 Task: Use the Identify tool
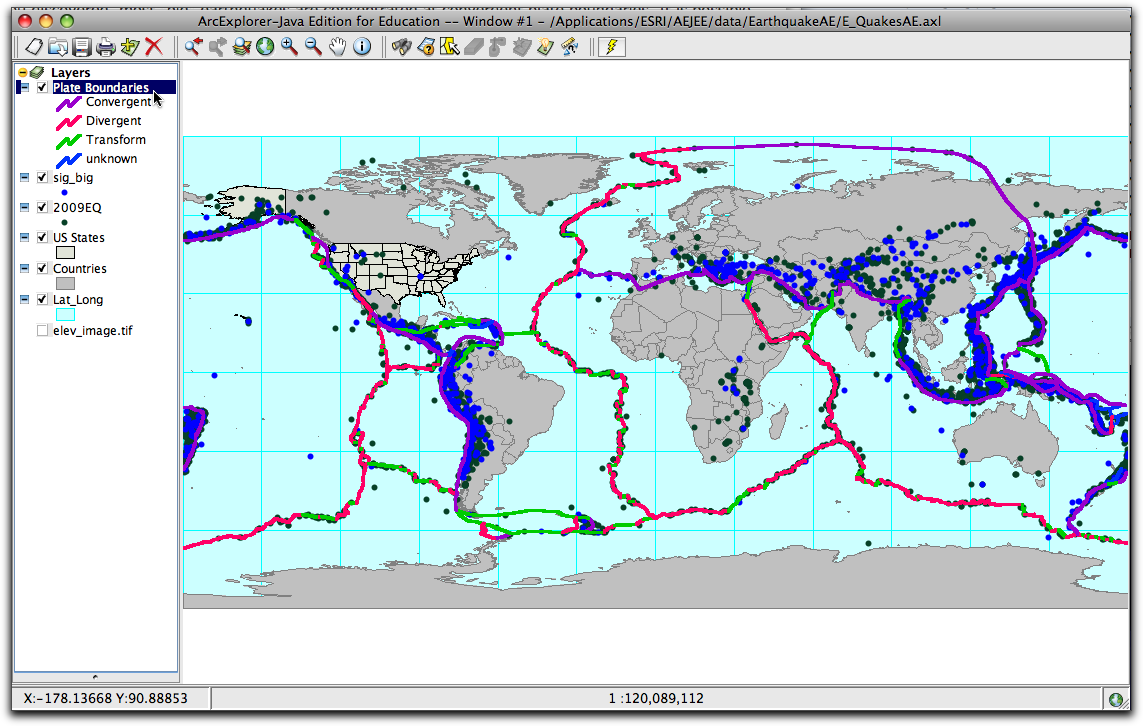click(361, 47)
